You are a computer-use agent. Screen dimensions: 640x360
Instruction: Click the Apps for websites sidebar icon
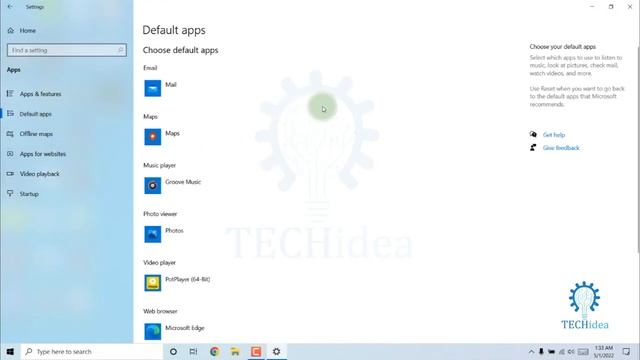(10, 154)
